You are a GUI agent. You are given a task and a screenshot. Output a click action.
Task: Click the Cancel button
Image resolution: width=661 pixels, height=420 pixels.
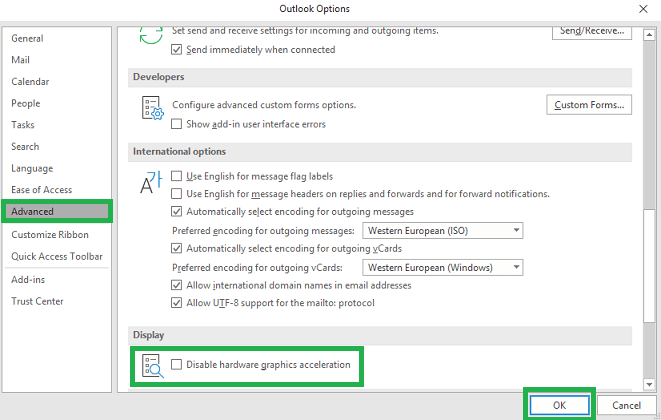tap(626, 405)
